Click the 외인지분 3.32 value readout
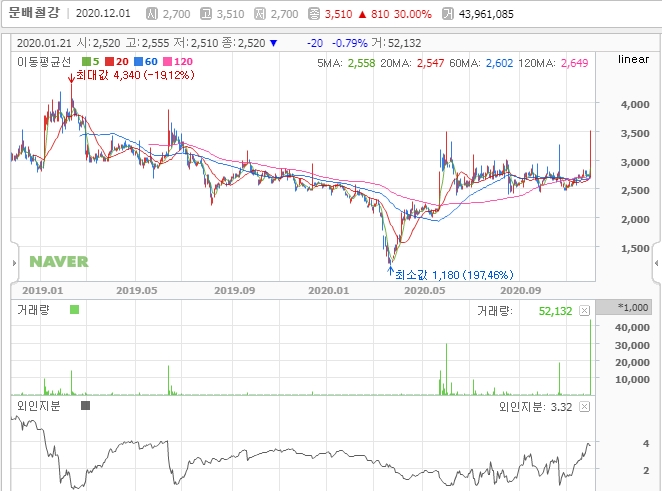The image size is (662, 491). pos(562,407)
